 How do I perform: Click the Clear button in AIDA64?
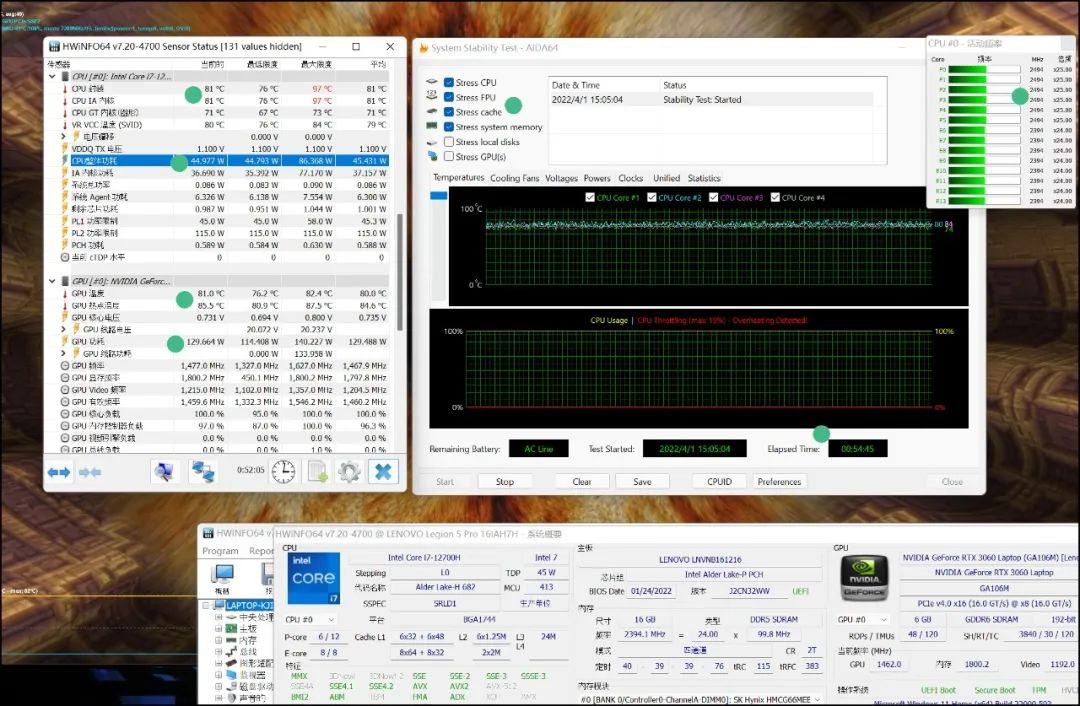(x=582, y=481)
